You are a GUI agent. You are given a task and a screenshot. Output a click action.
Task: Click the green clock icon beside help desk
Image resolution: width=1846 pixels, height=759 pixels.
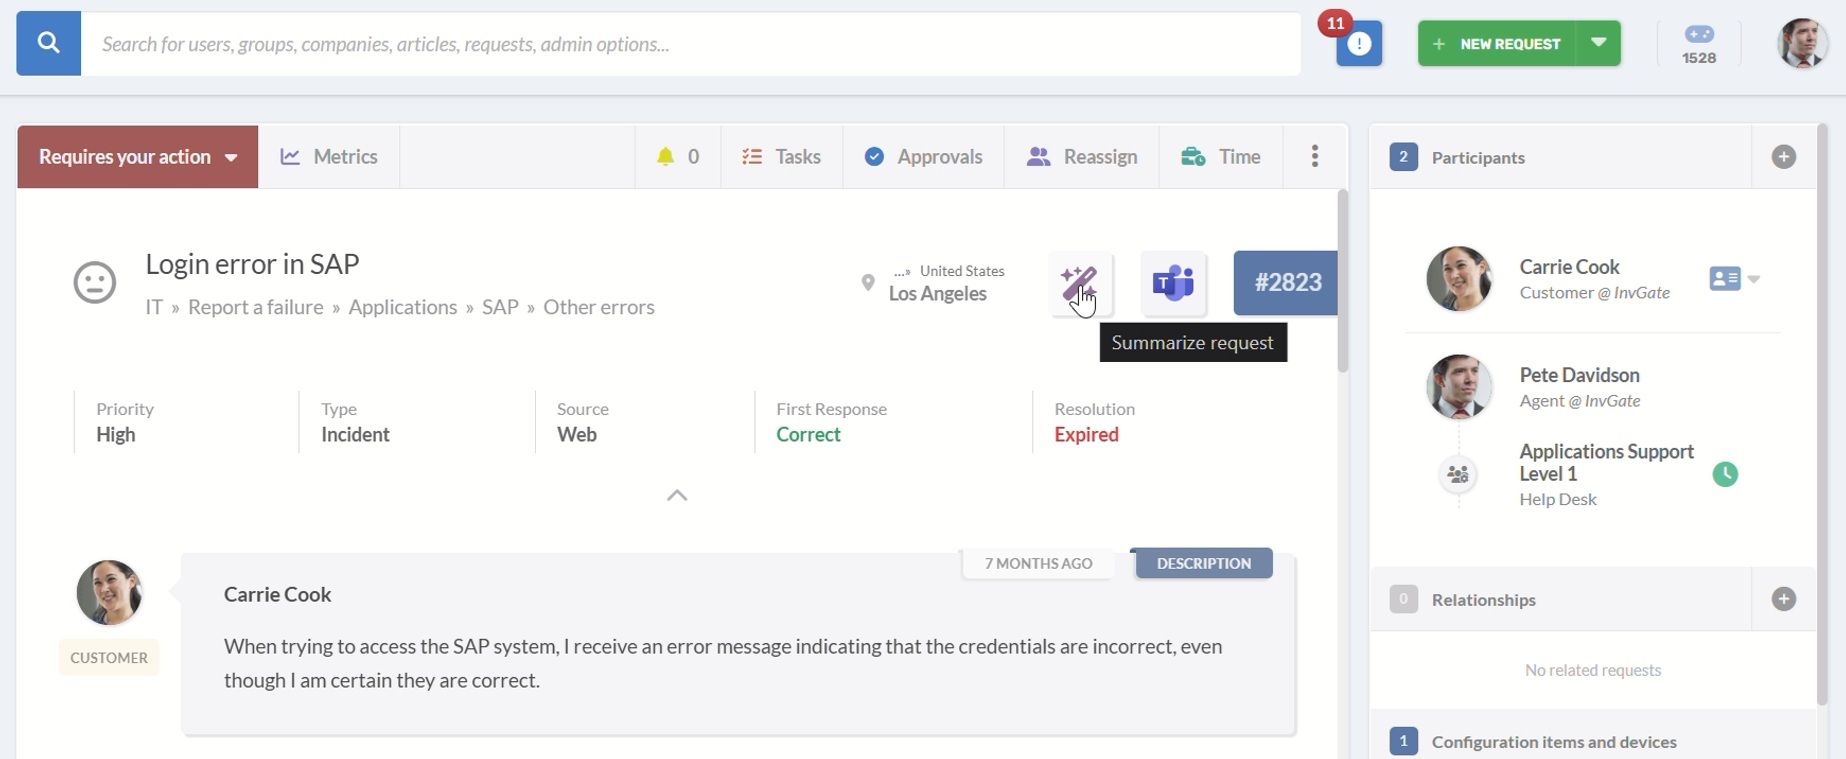coord(1725,474)
